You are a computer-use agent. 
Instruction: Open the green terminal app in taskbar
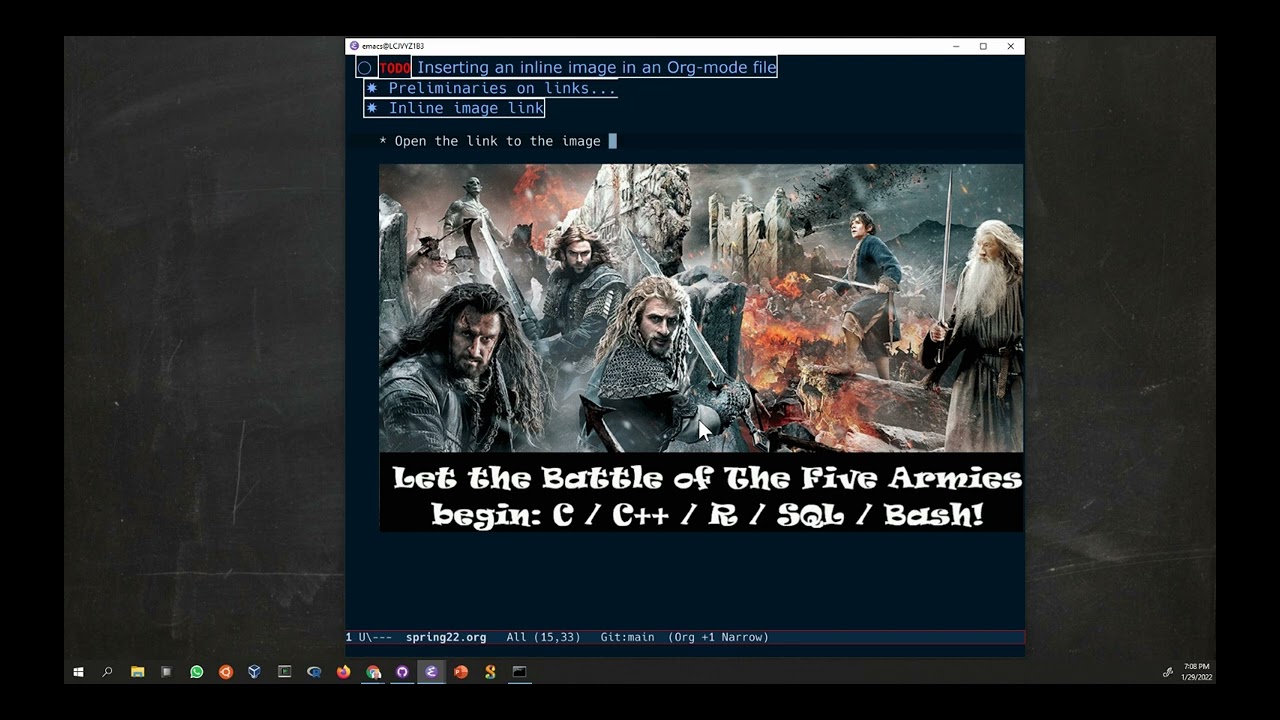tap(284, 672)
